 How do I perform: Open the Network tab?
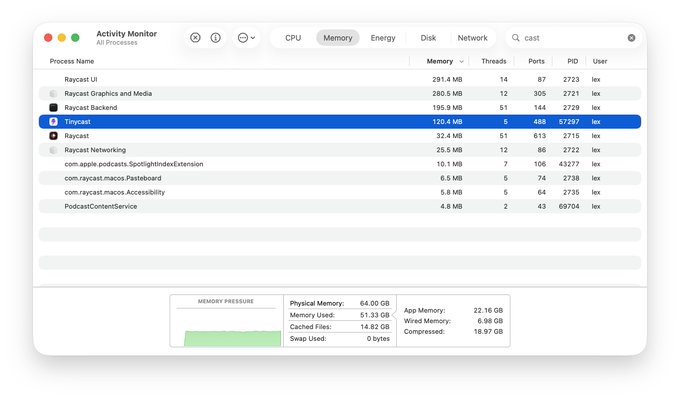point(472,38)
